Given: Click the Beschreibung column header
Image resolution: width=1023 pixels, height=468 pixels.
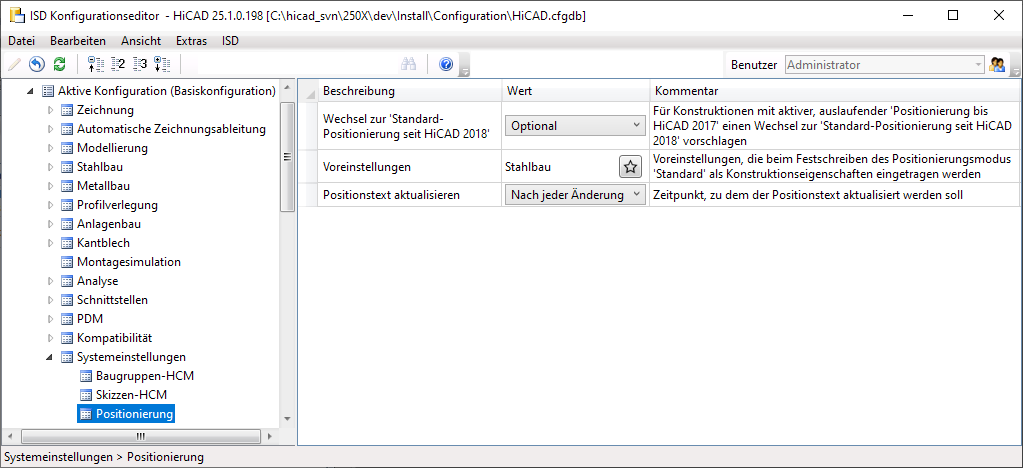Looking at the screenshot, I should (409, 91).
